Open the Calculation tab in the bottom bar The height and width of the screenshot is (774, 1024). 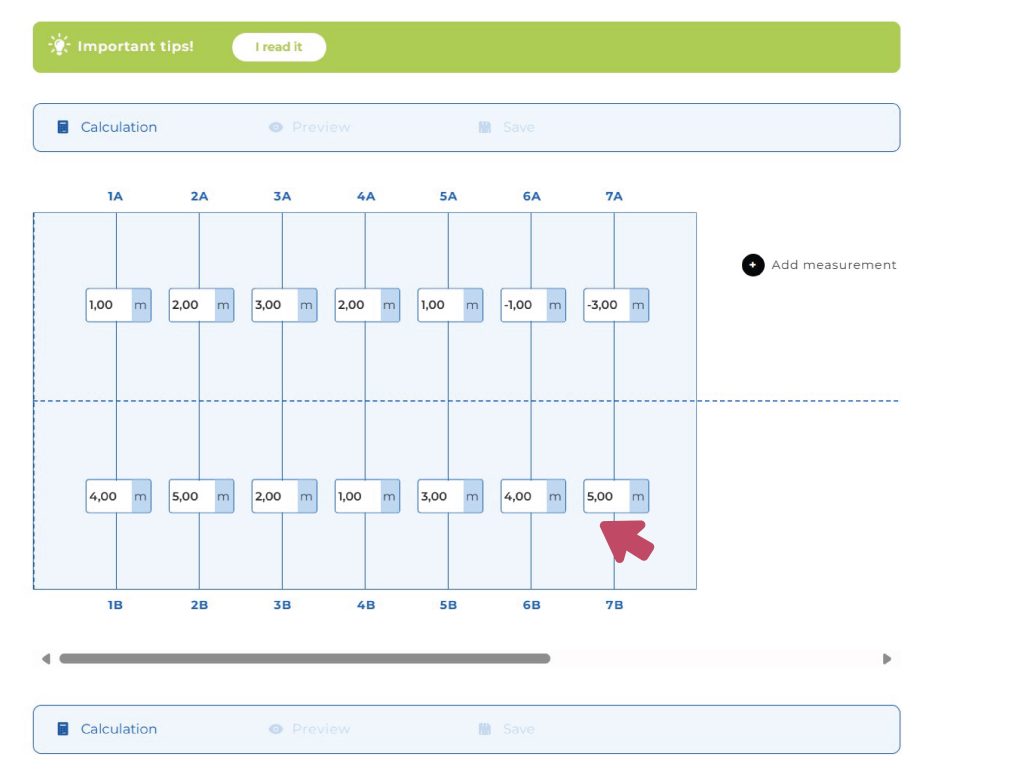tap(118, 729)
